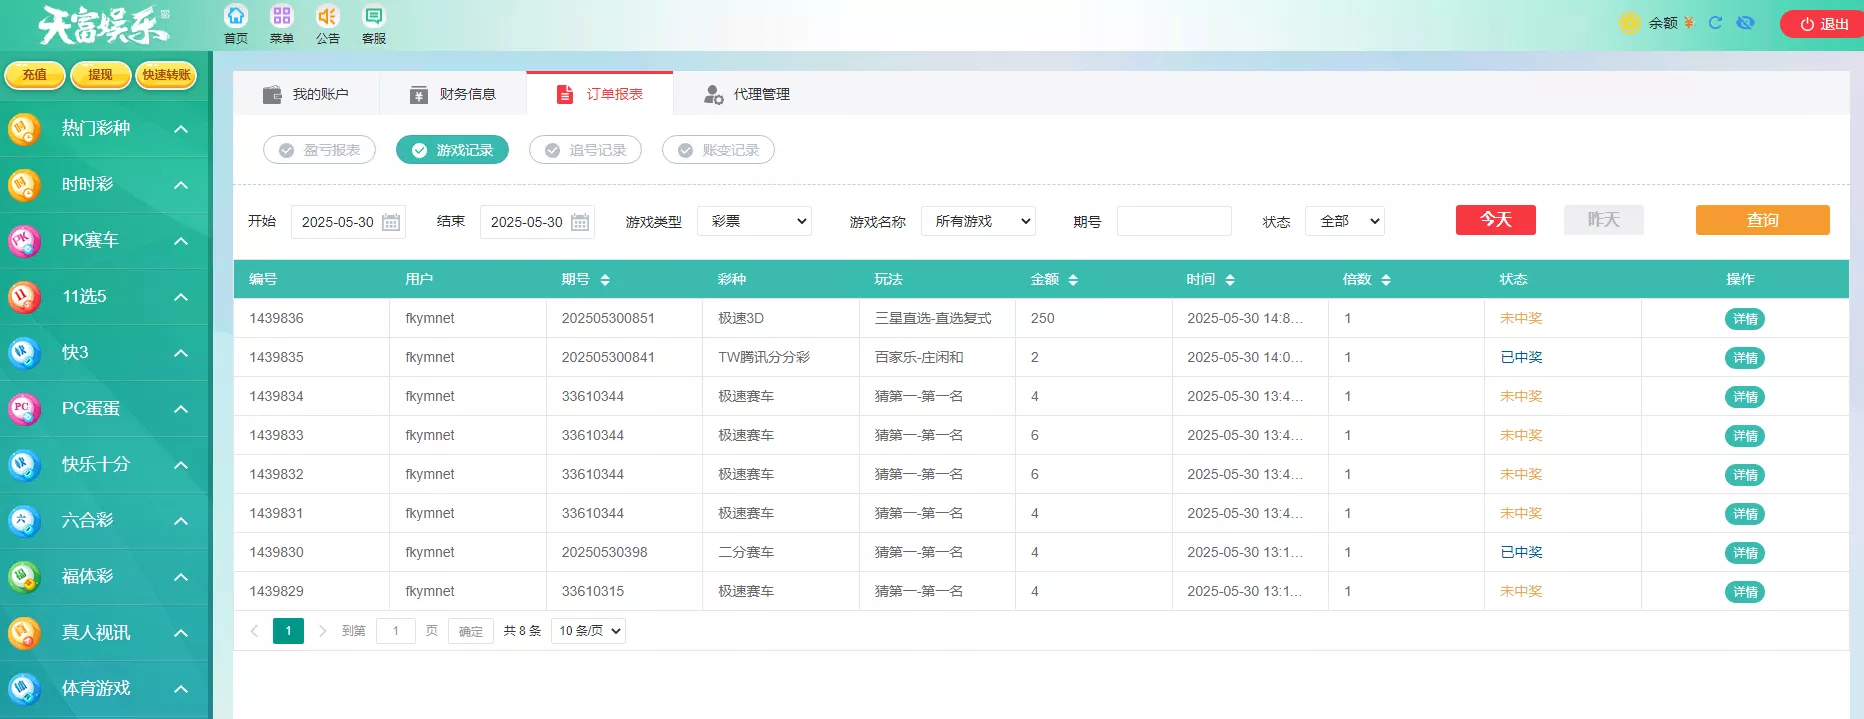1864x719 pixels.
Task: Open the menu (菜单) grid icon
Action: 282,17
